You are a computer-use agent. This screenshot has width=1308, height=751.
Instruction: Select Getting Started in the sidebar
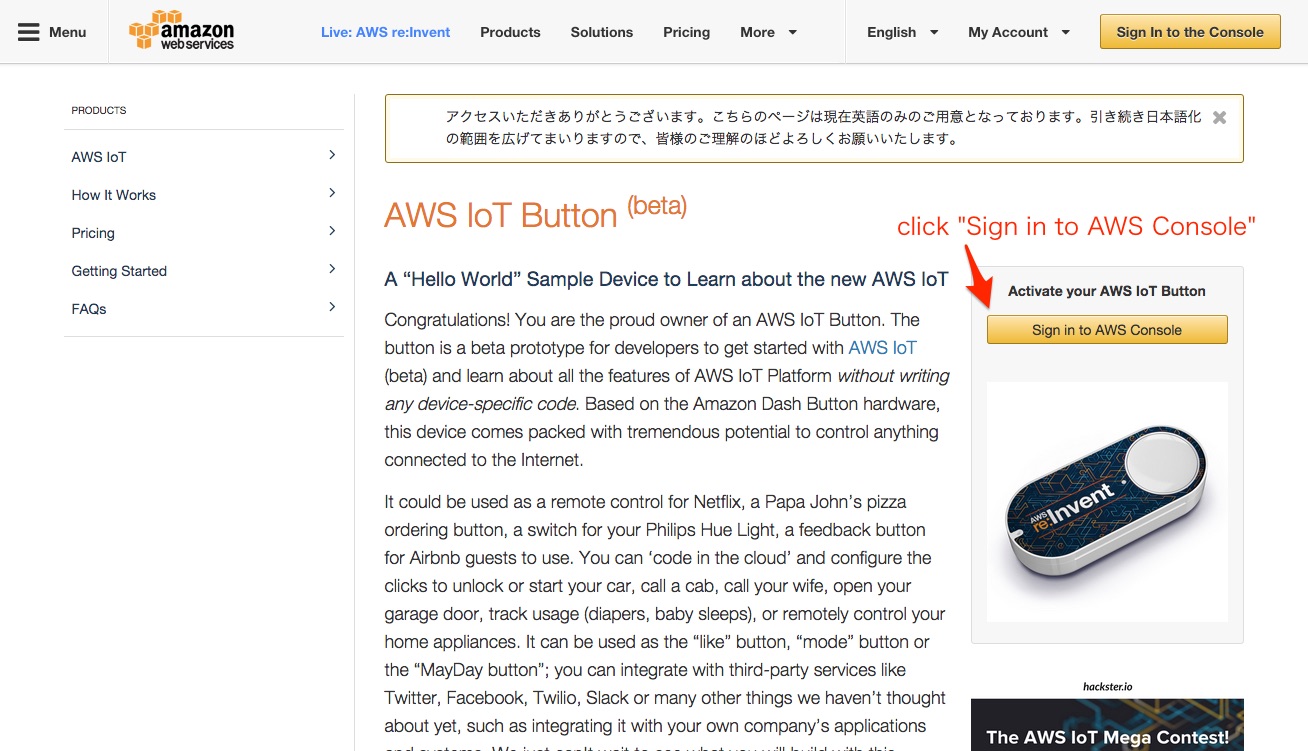119,271
